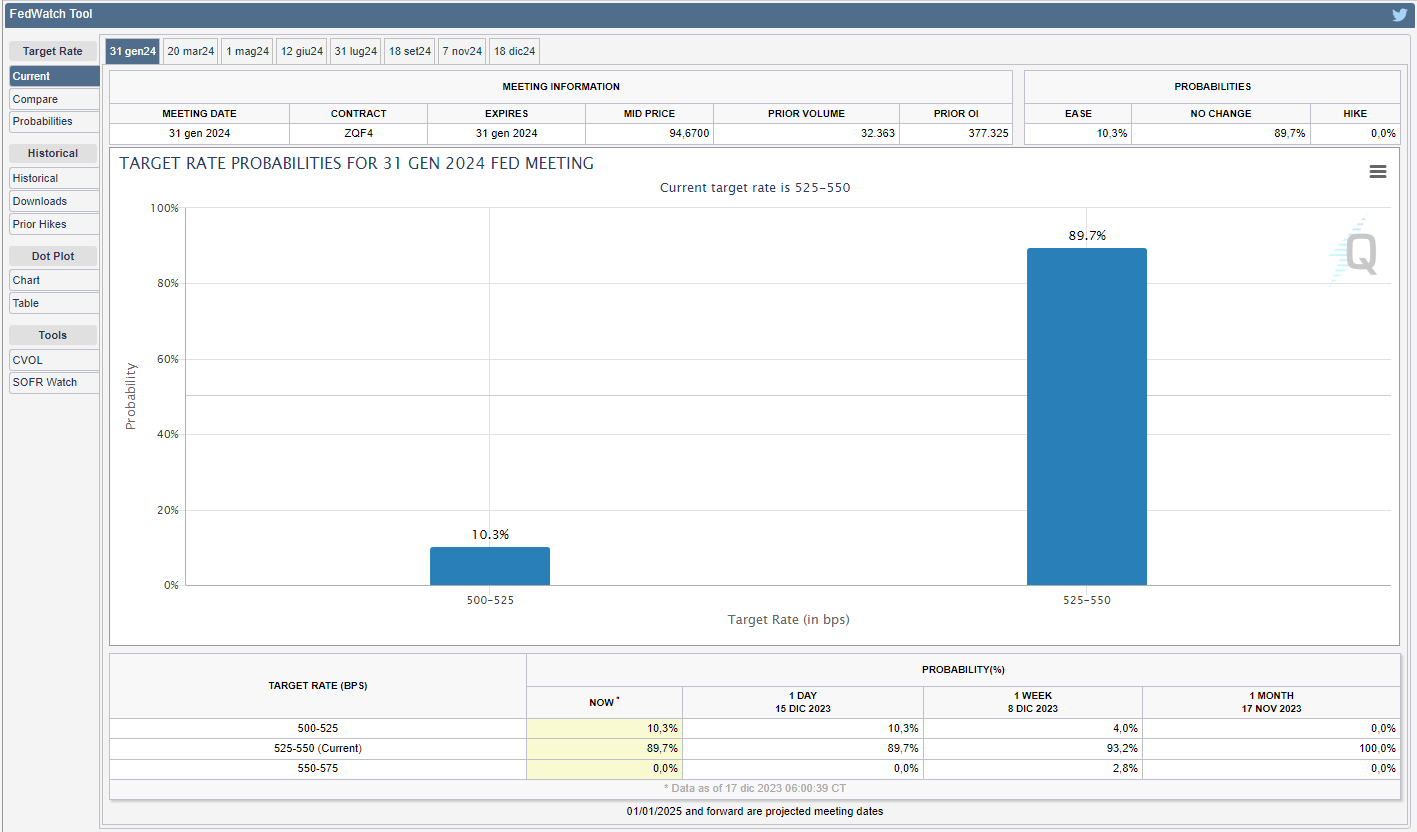Open the chart hamburger menu

[x=1377, y=172]
